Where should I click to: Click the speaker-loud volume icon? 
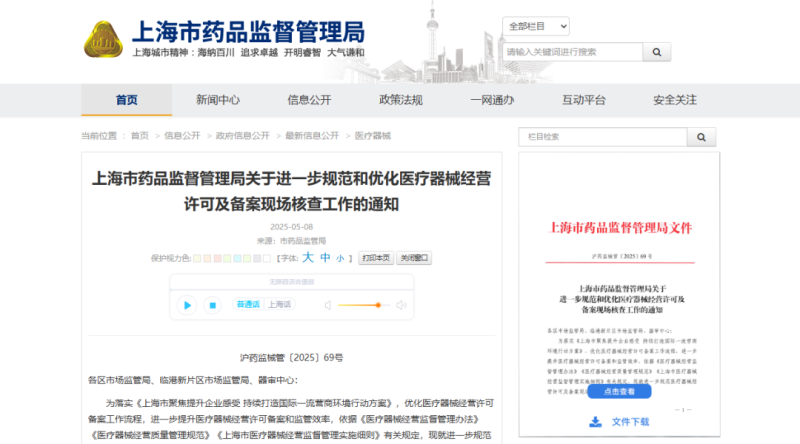point(402,305)
